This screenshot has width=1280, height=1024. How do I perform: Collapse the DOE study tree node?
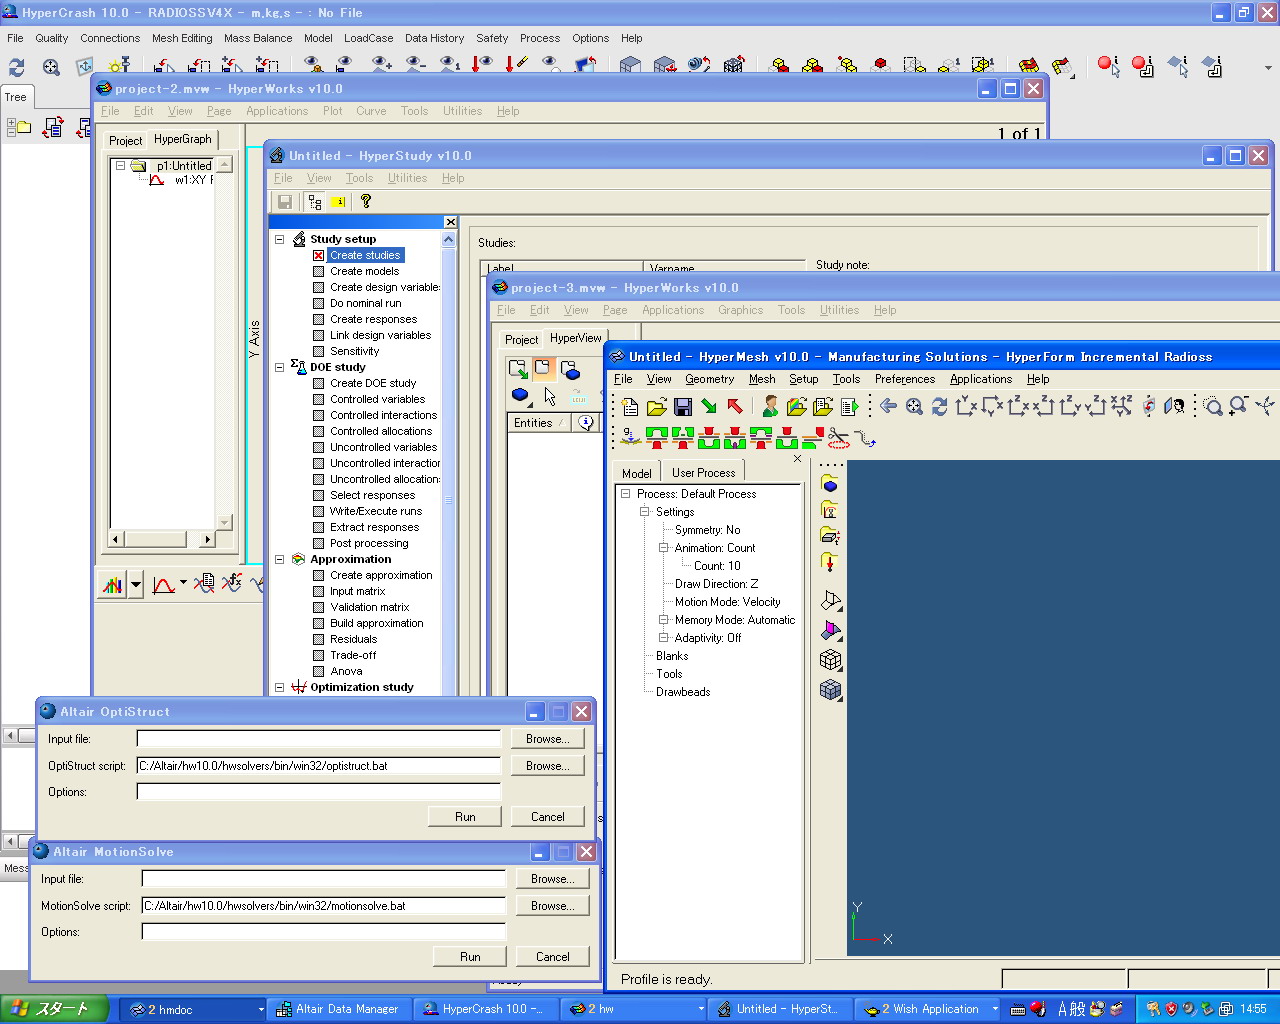(x=279, y=367)
